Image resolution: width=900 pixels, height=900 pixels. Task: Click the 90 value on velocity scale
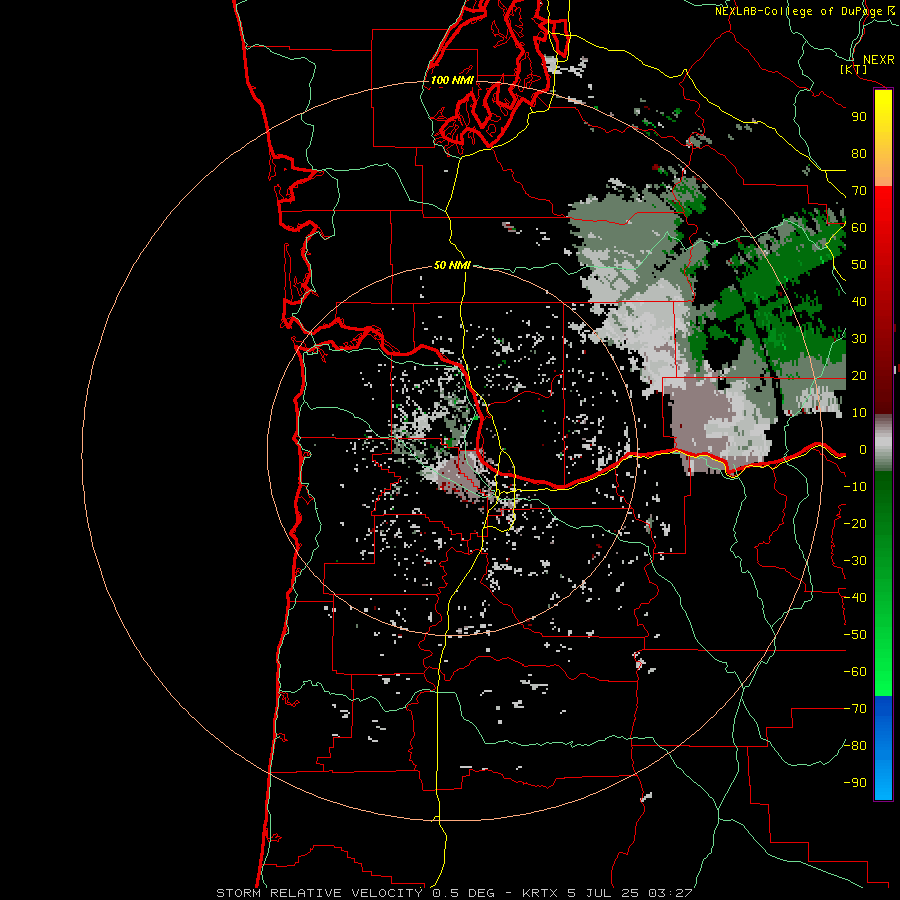click(x=859, y=117)
